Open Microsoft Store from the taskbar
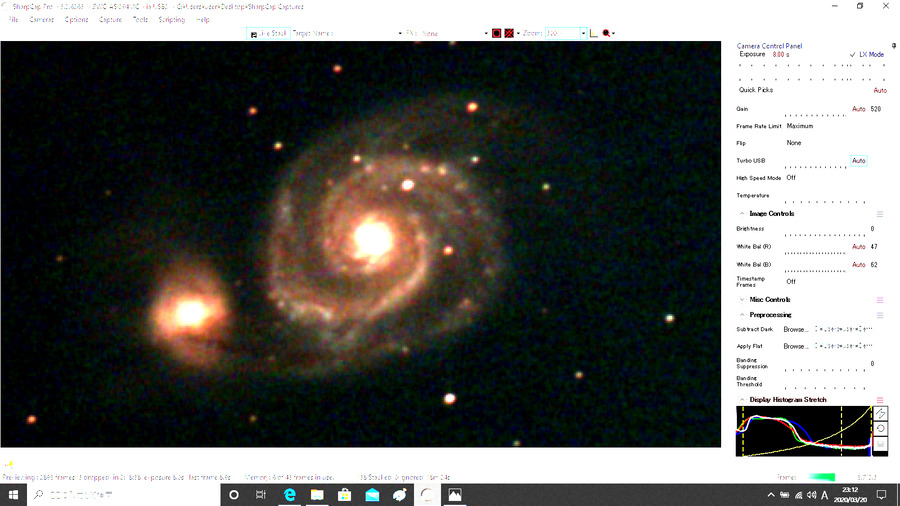Screen dimensions: 900x506 344,495
